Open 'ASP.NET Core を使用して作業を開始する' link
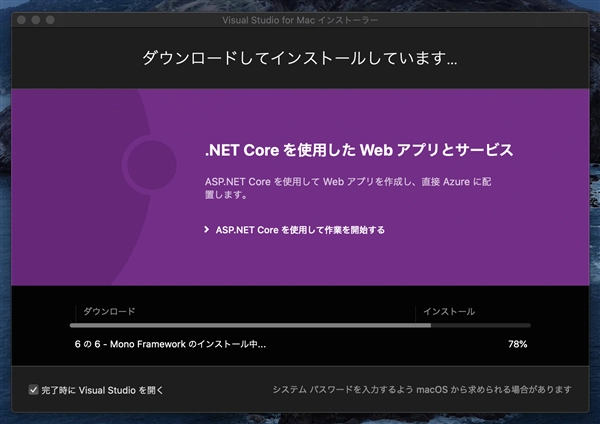This screenshot has width=600, height=424. click(300, 230)
